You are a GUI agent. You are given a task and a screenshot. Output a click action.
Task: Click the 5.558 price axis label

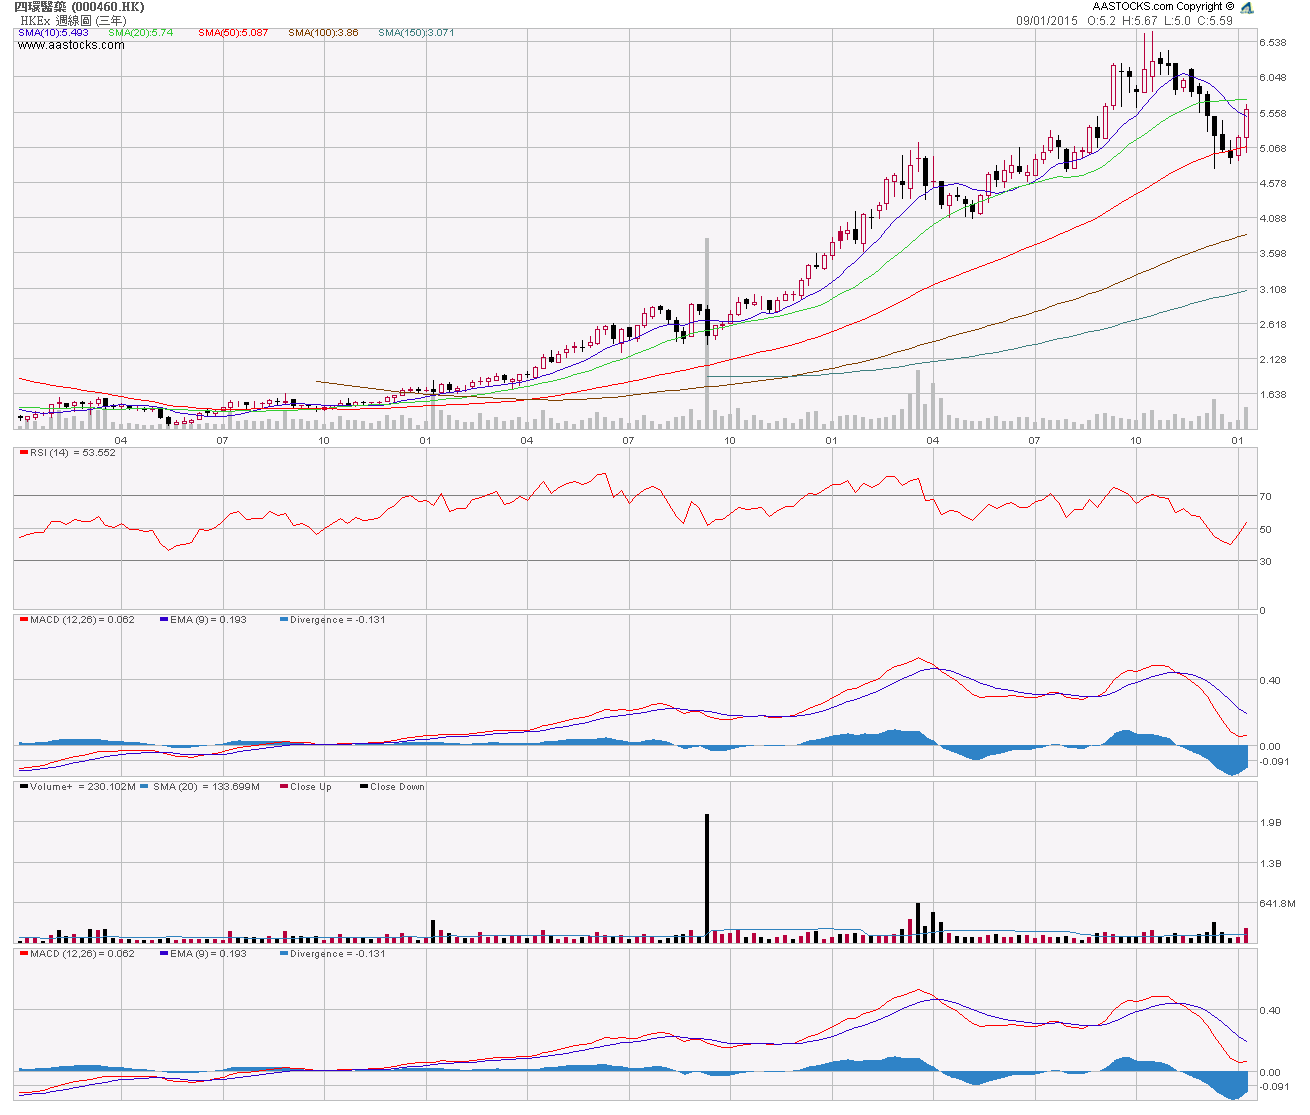coord(1273,114)
